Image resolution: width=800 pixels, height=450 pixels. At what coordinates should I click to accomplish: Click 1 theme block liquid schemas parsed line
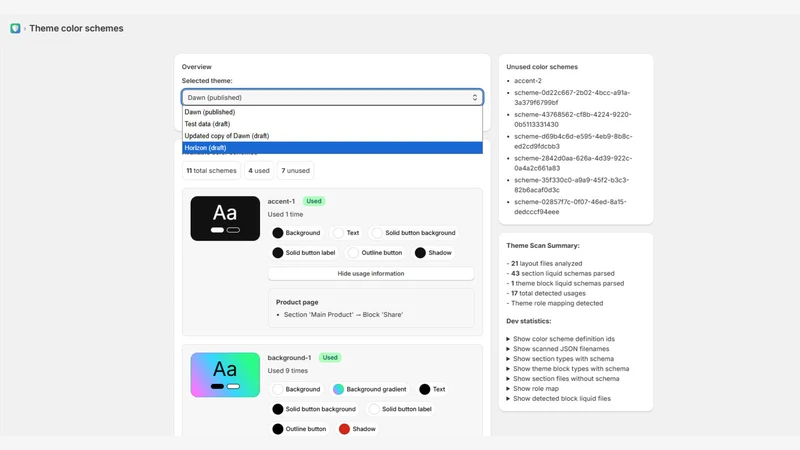565,283
